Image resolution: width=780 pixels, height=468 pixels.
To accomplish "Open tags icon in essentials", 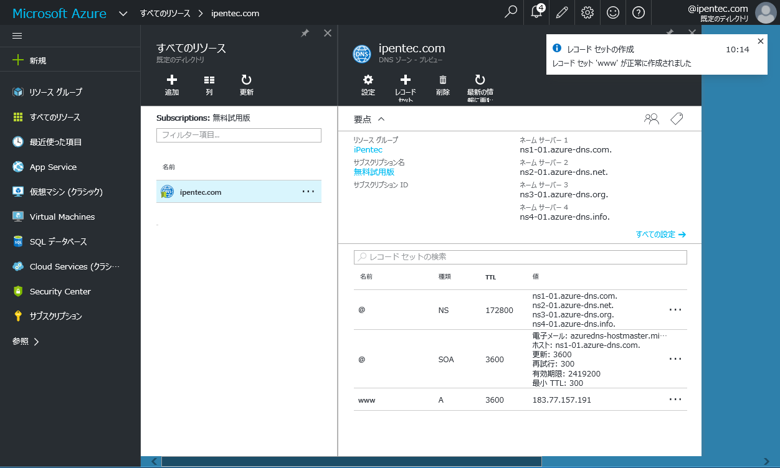I will click(x=677, y=119).
